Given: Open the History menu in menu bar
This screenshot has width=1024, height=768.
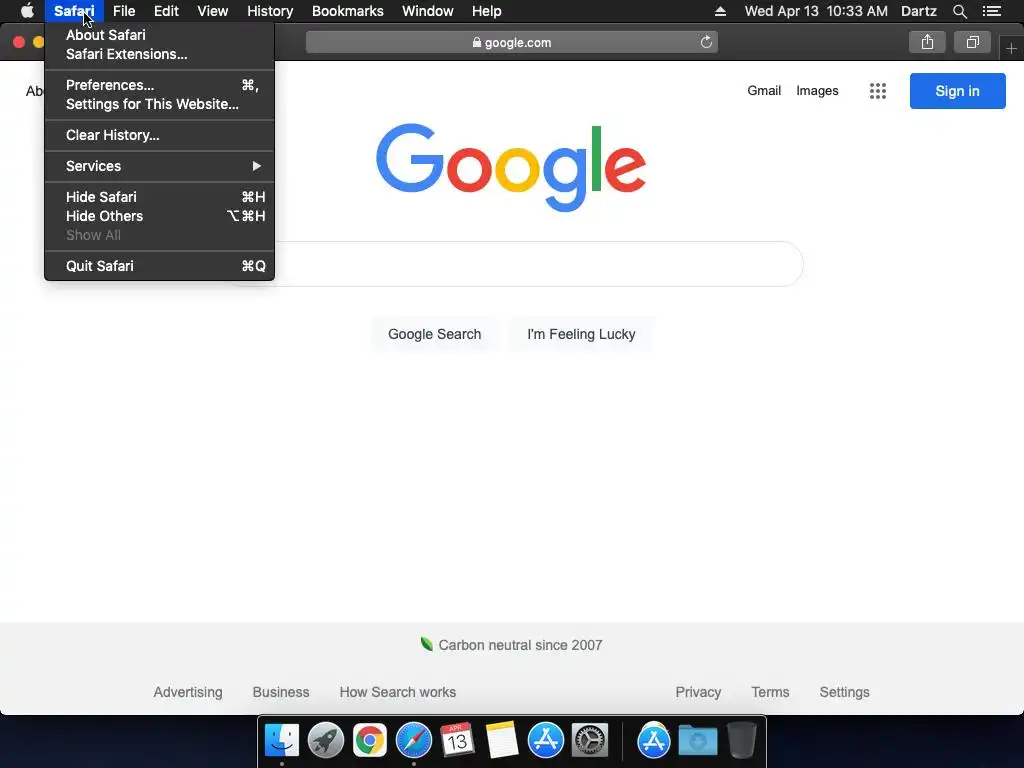Looking at the screenshot, I should pyautogui.click(x=270, y=11).
